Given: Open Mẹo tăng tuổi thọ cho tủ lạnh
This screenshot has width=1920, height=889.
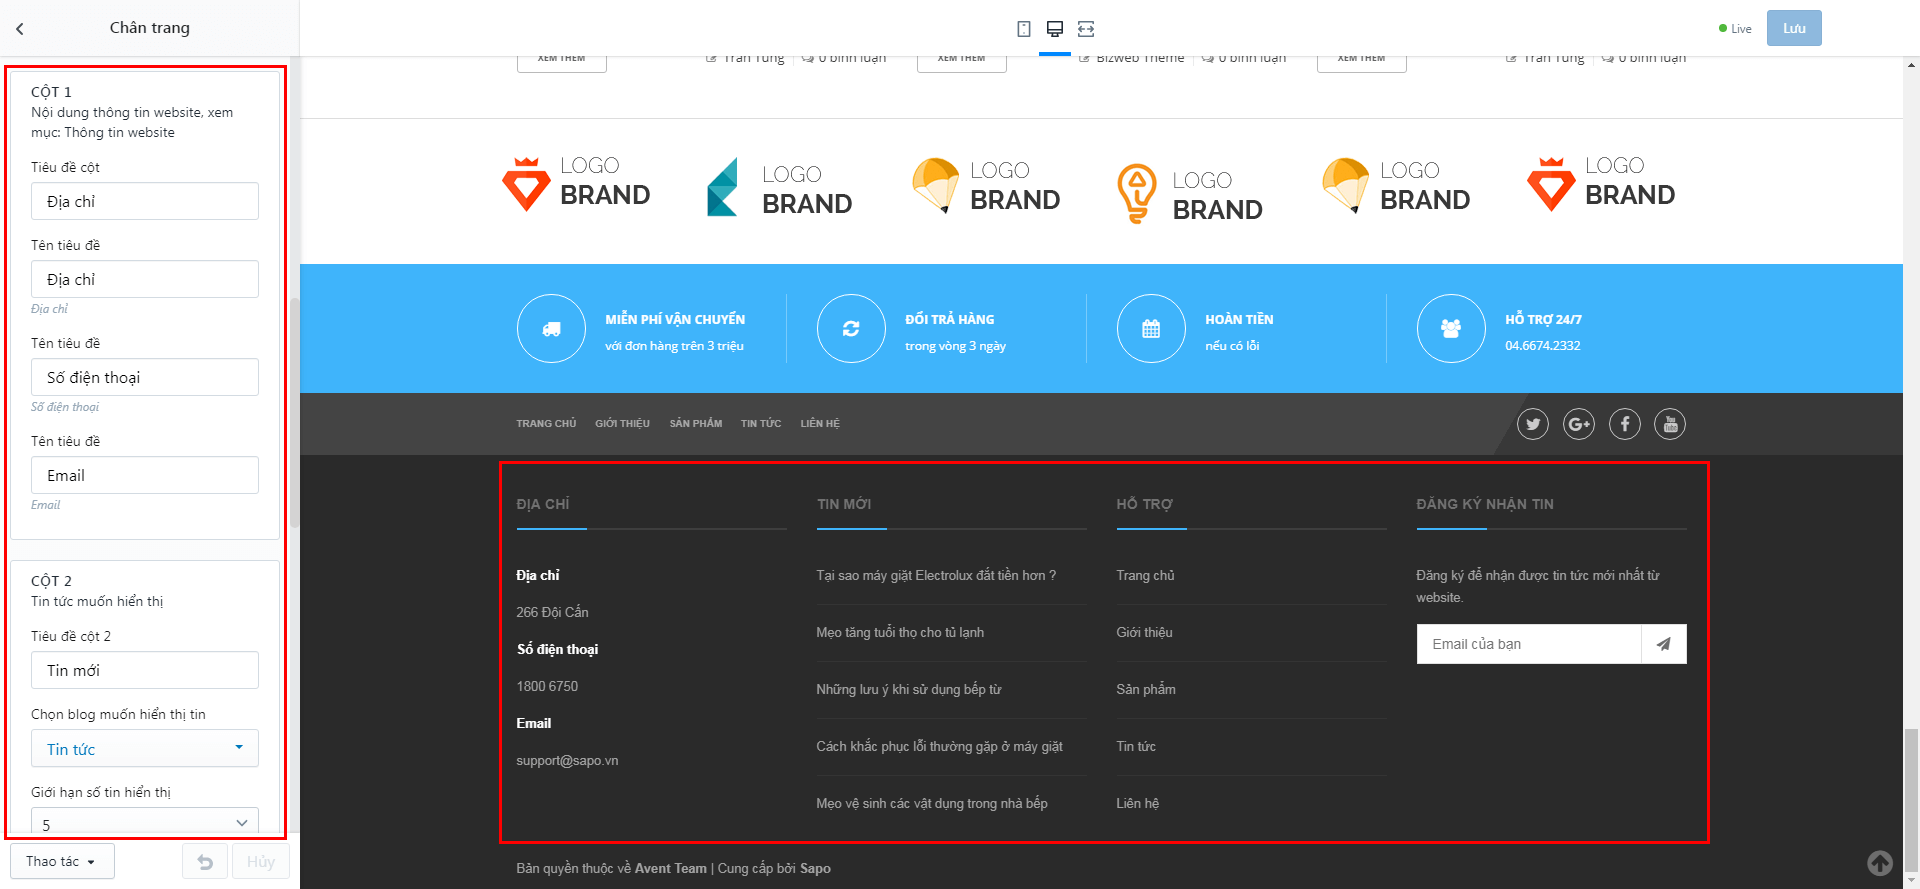Looking at the screenshot, I should click(x=900, y=632).
